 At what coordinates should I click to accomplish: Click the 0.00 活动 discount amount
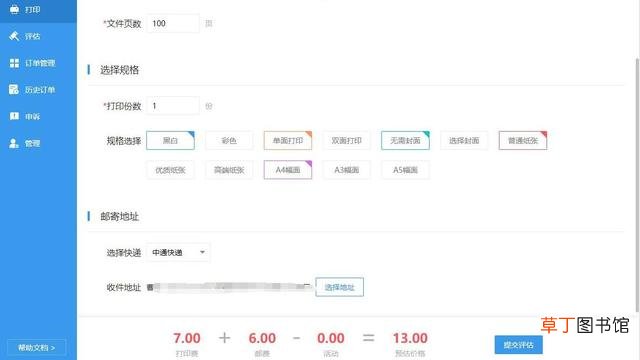point(331,338)
